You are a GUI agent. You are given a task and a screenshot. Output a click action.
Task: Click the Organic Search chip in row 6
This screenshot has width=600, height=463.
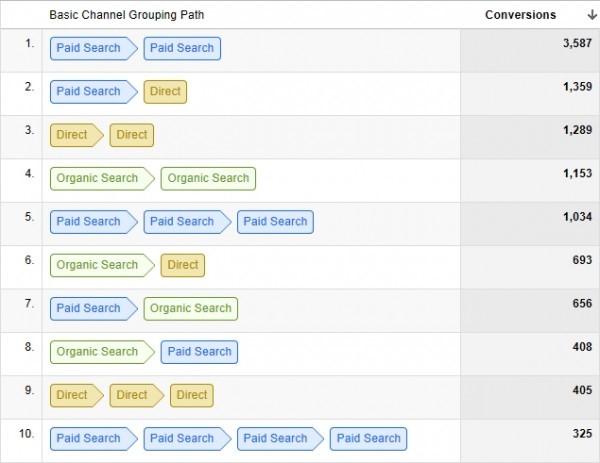pyautogui.click(x=102, y=265)
